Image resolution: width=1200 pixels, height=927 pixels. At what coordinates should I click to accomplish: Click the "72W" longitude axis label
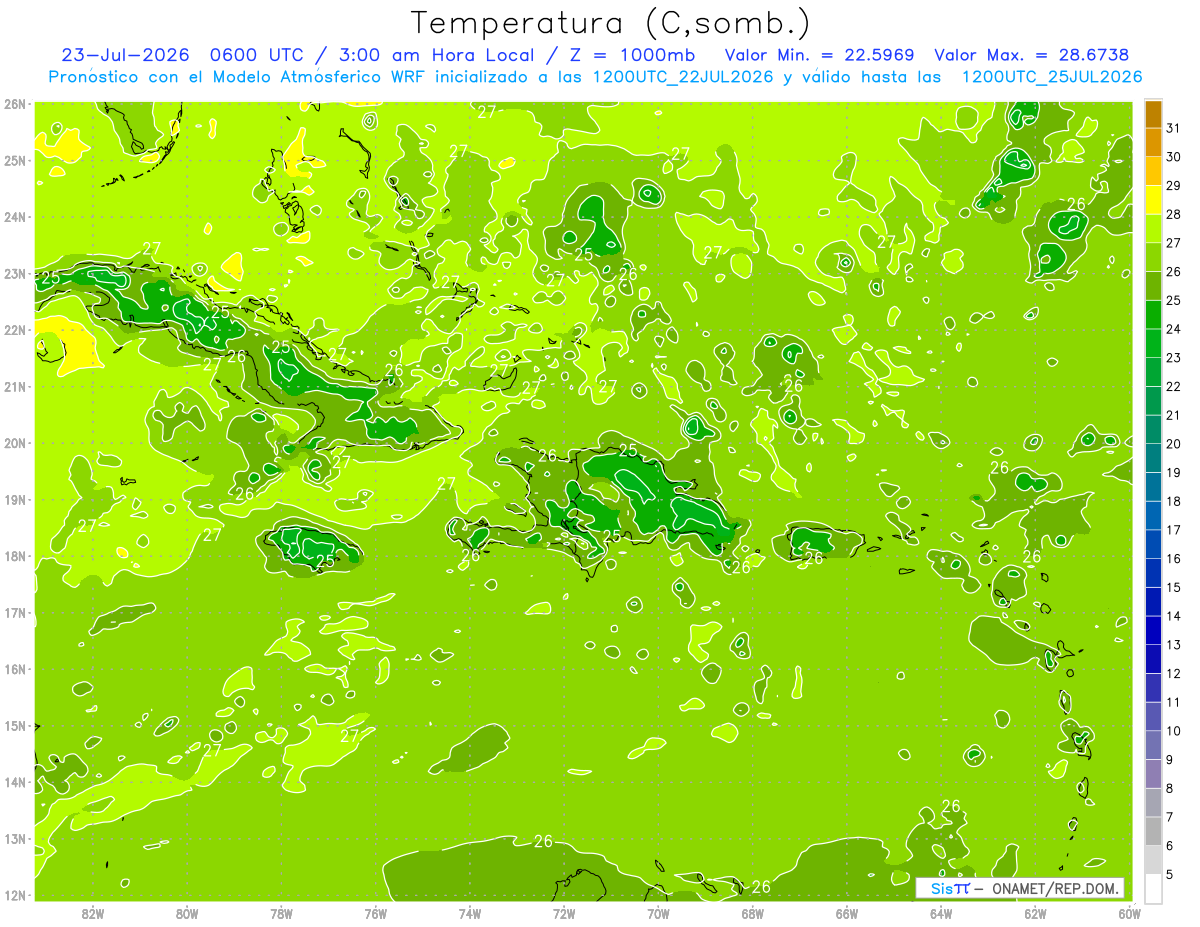coord(564,912)
